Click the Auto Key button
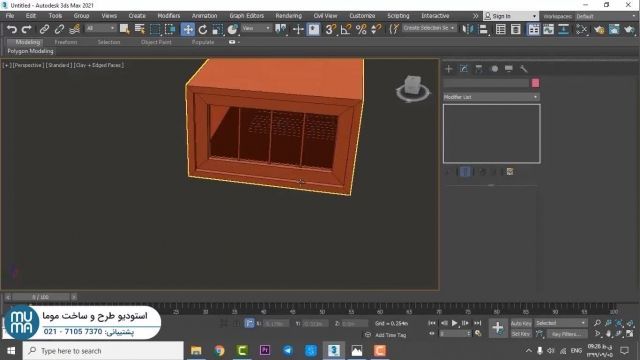The width and height of the screenshot is (640, 360). pos(521,323)
